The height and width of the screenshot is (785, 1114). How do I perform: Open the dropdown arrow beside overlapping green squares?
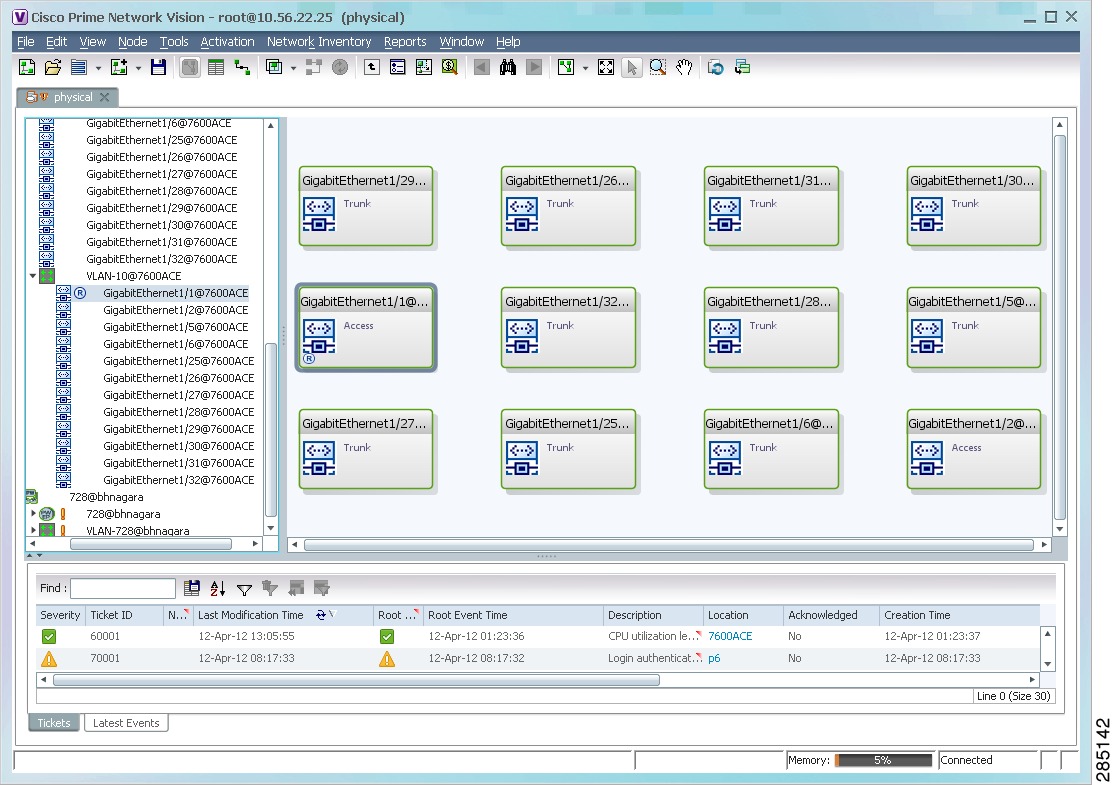coord(293,68)
